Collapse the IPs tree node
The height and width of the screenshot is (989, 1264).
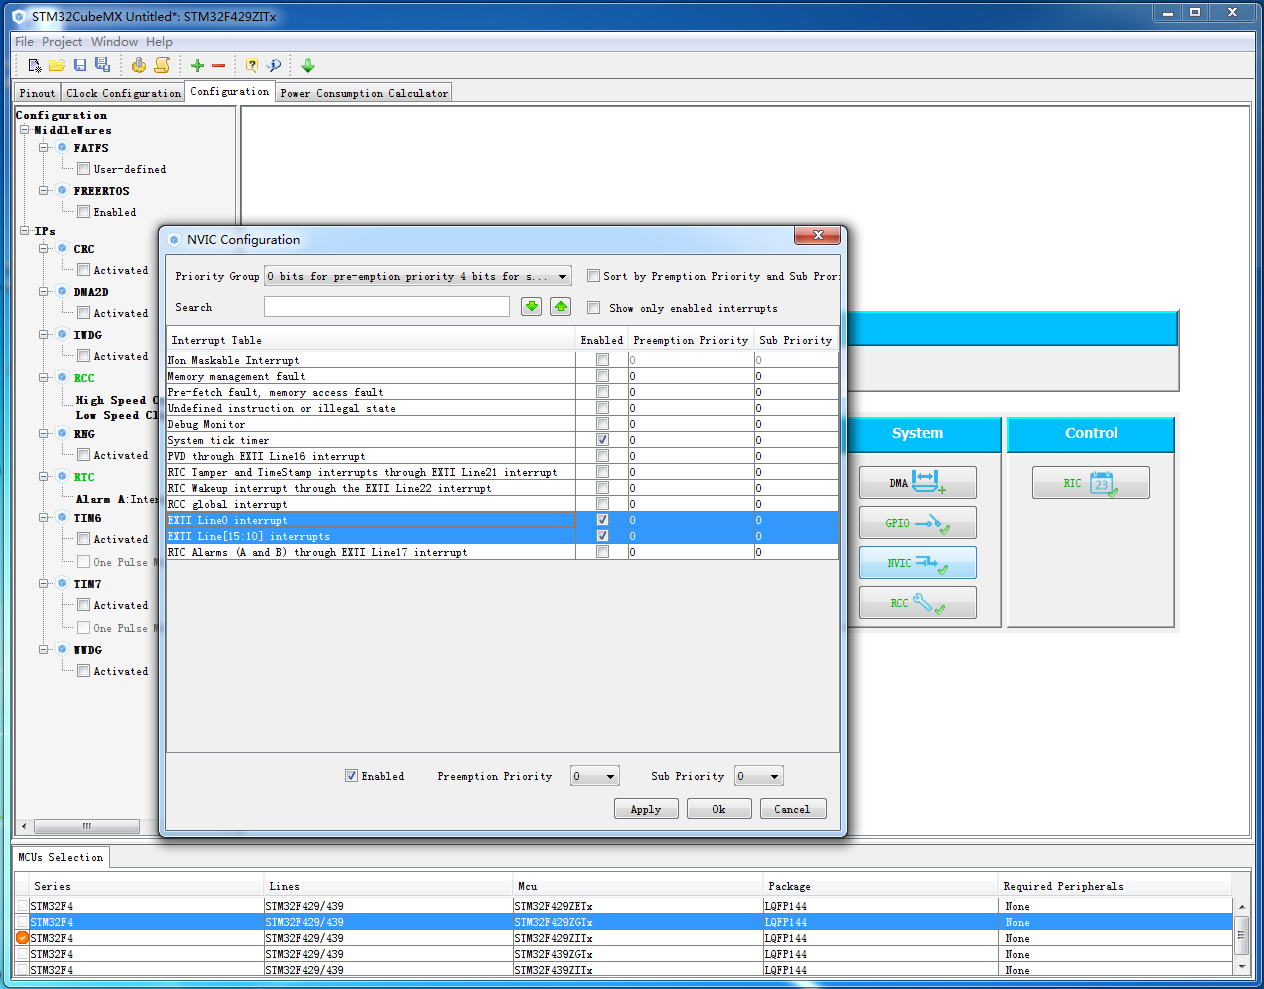coord(25,231)
